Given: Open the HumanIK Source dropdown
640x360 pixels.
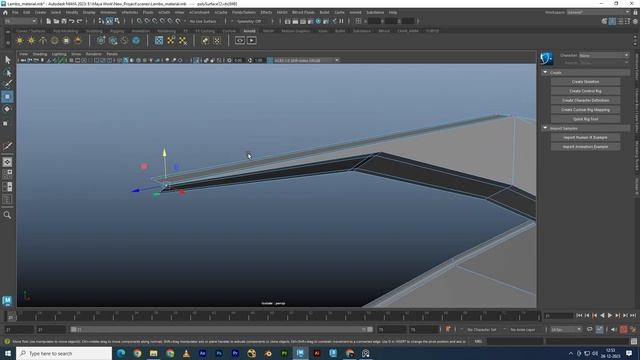Looking at the screenshot, I should pos(604,62).
